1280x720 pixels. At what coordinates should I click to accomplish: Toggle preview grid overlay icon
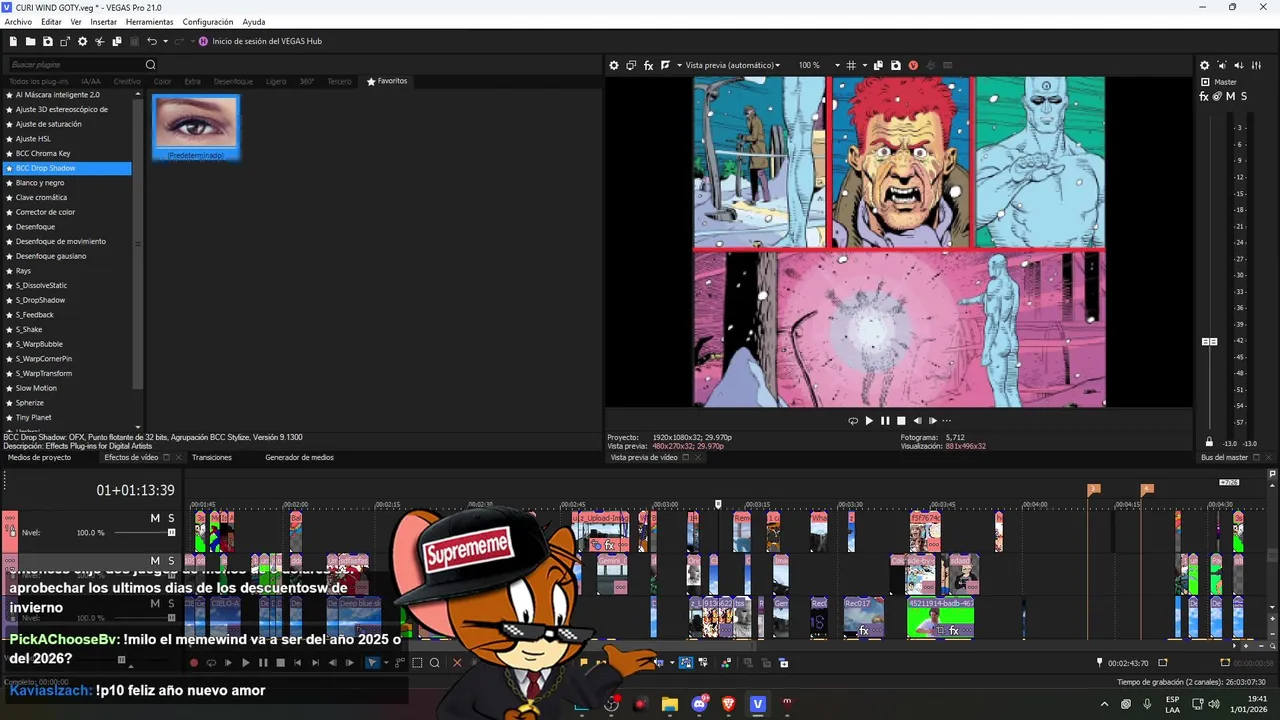[x=851, y=65]
